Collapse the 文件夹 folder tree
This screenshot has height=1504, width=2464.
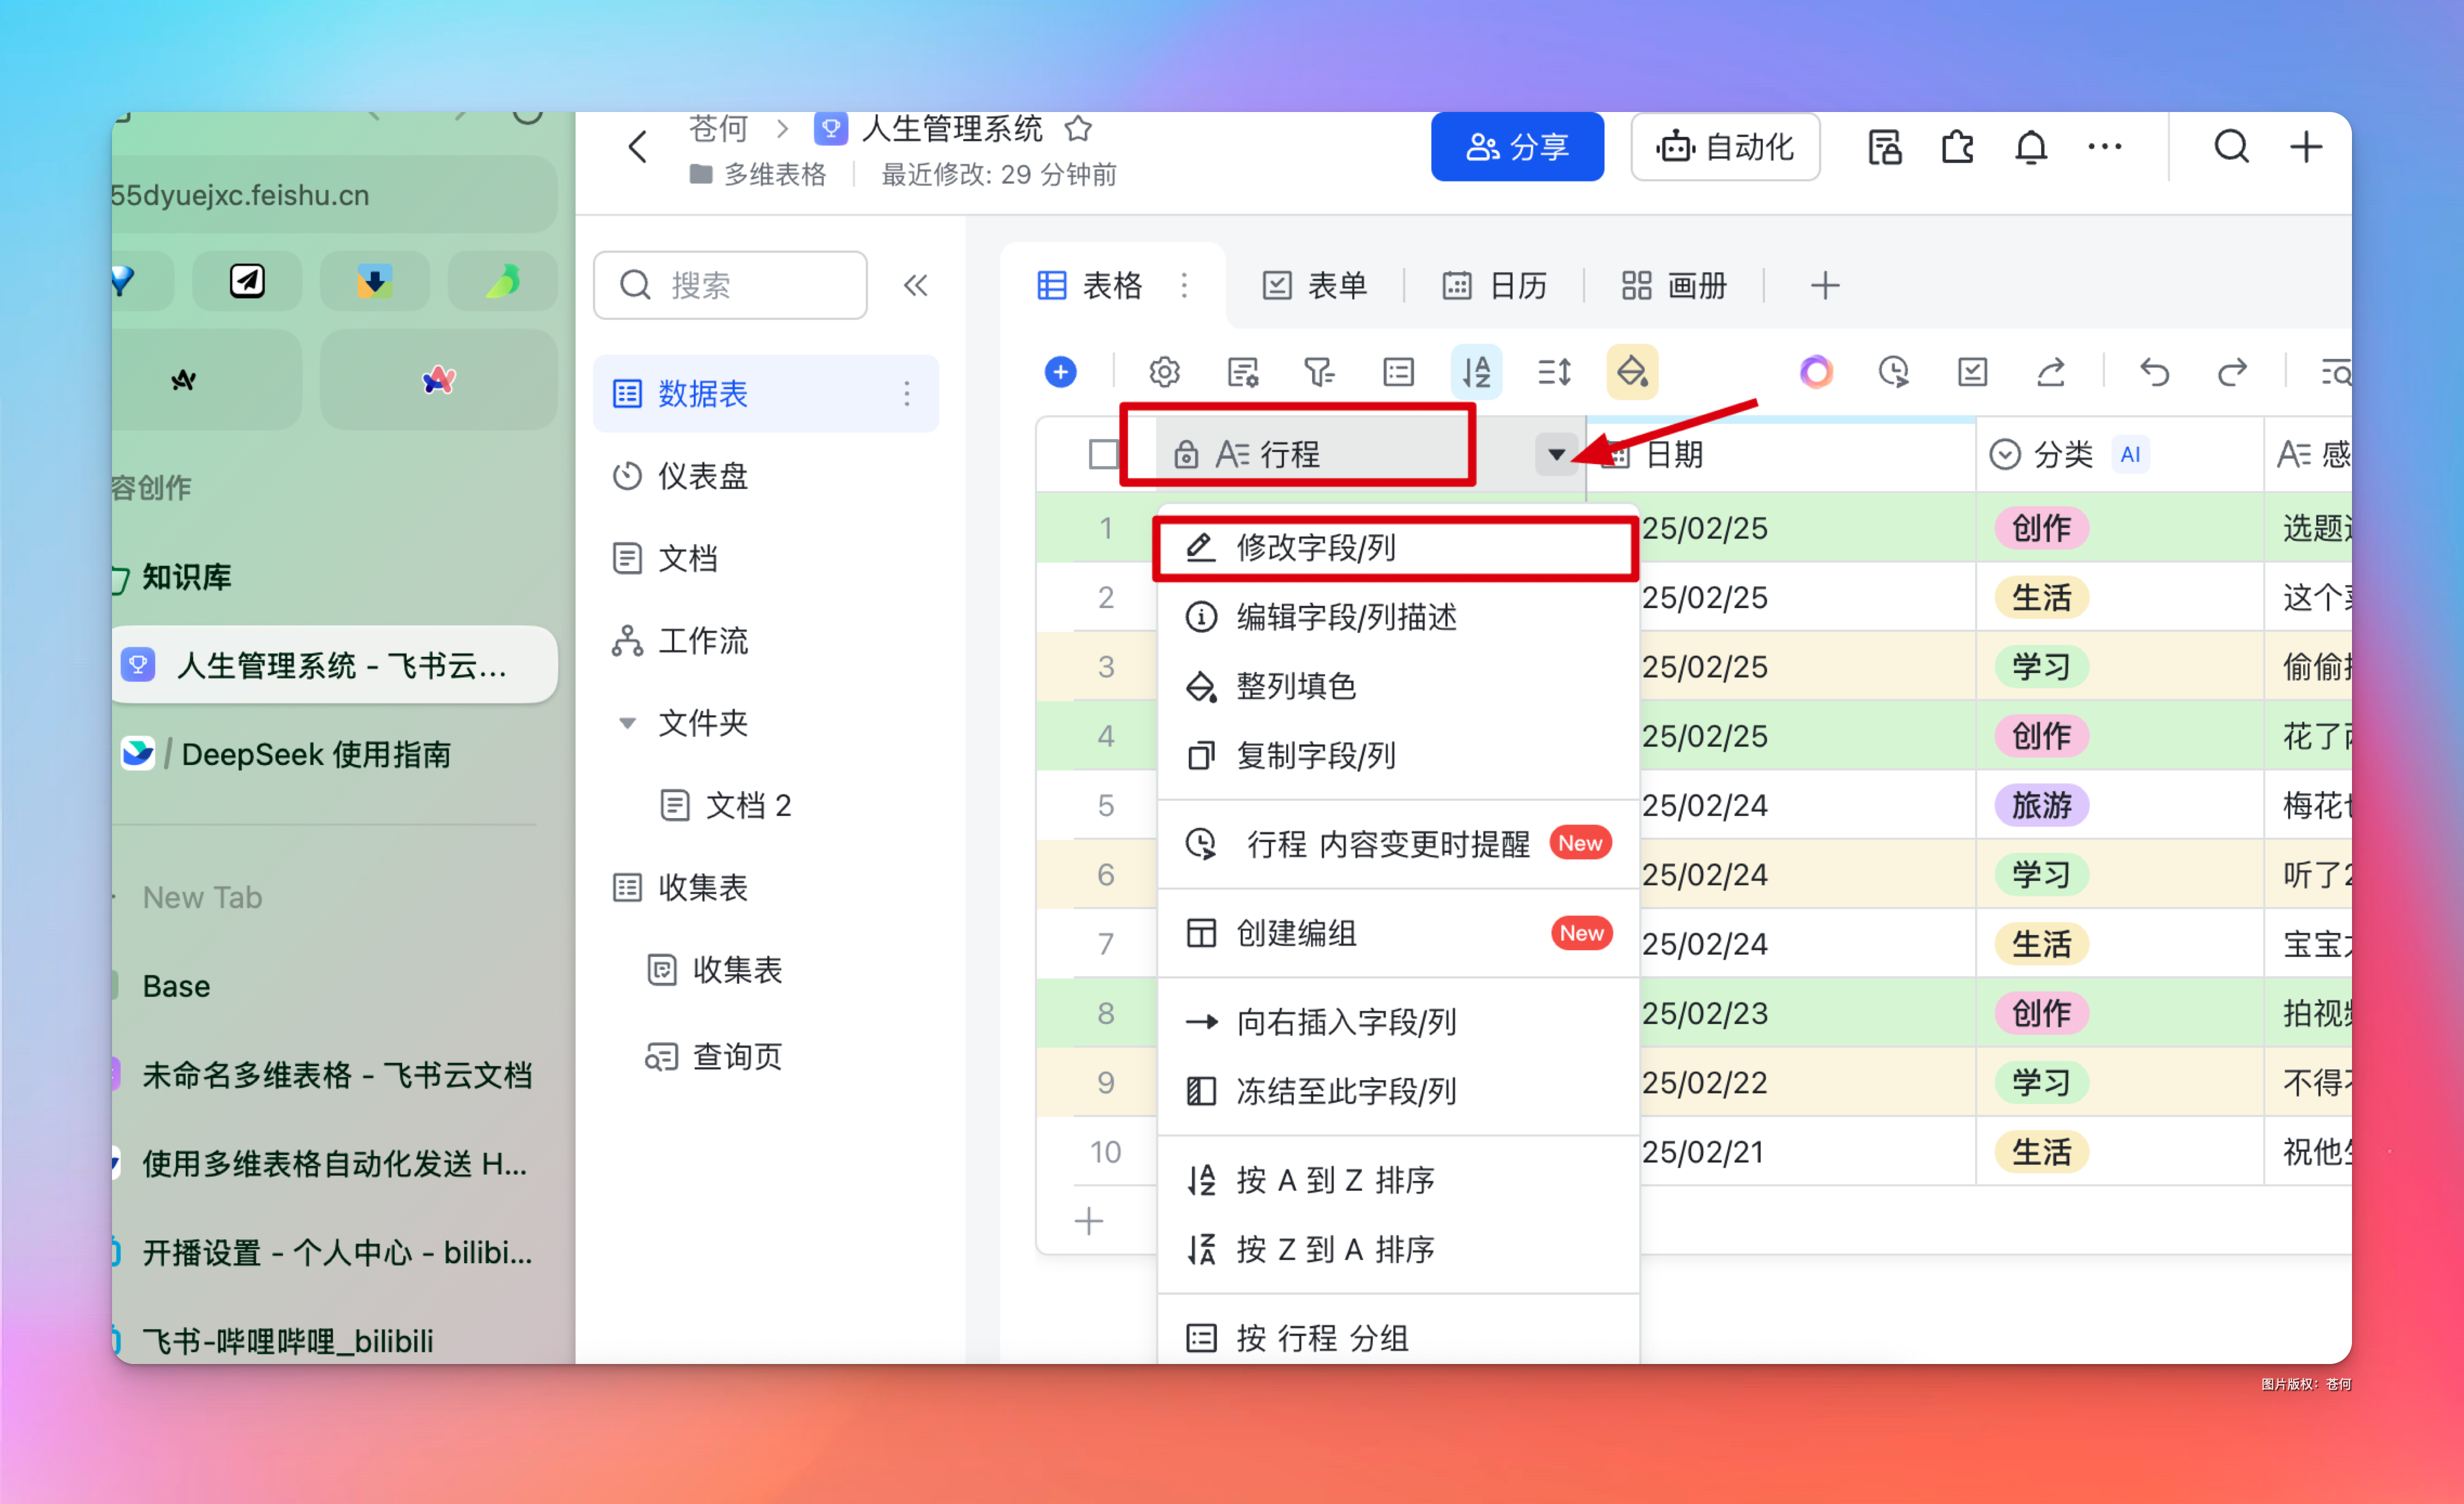click(x=627, y=723)
